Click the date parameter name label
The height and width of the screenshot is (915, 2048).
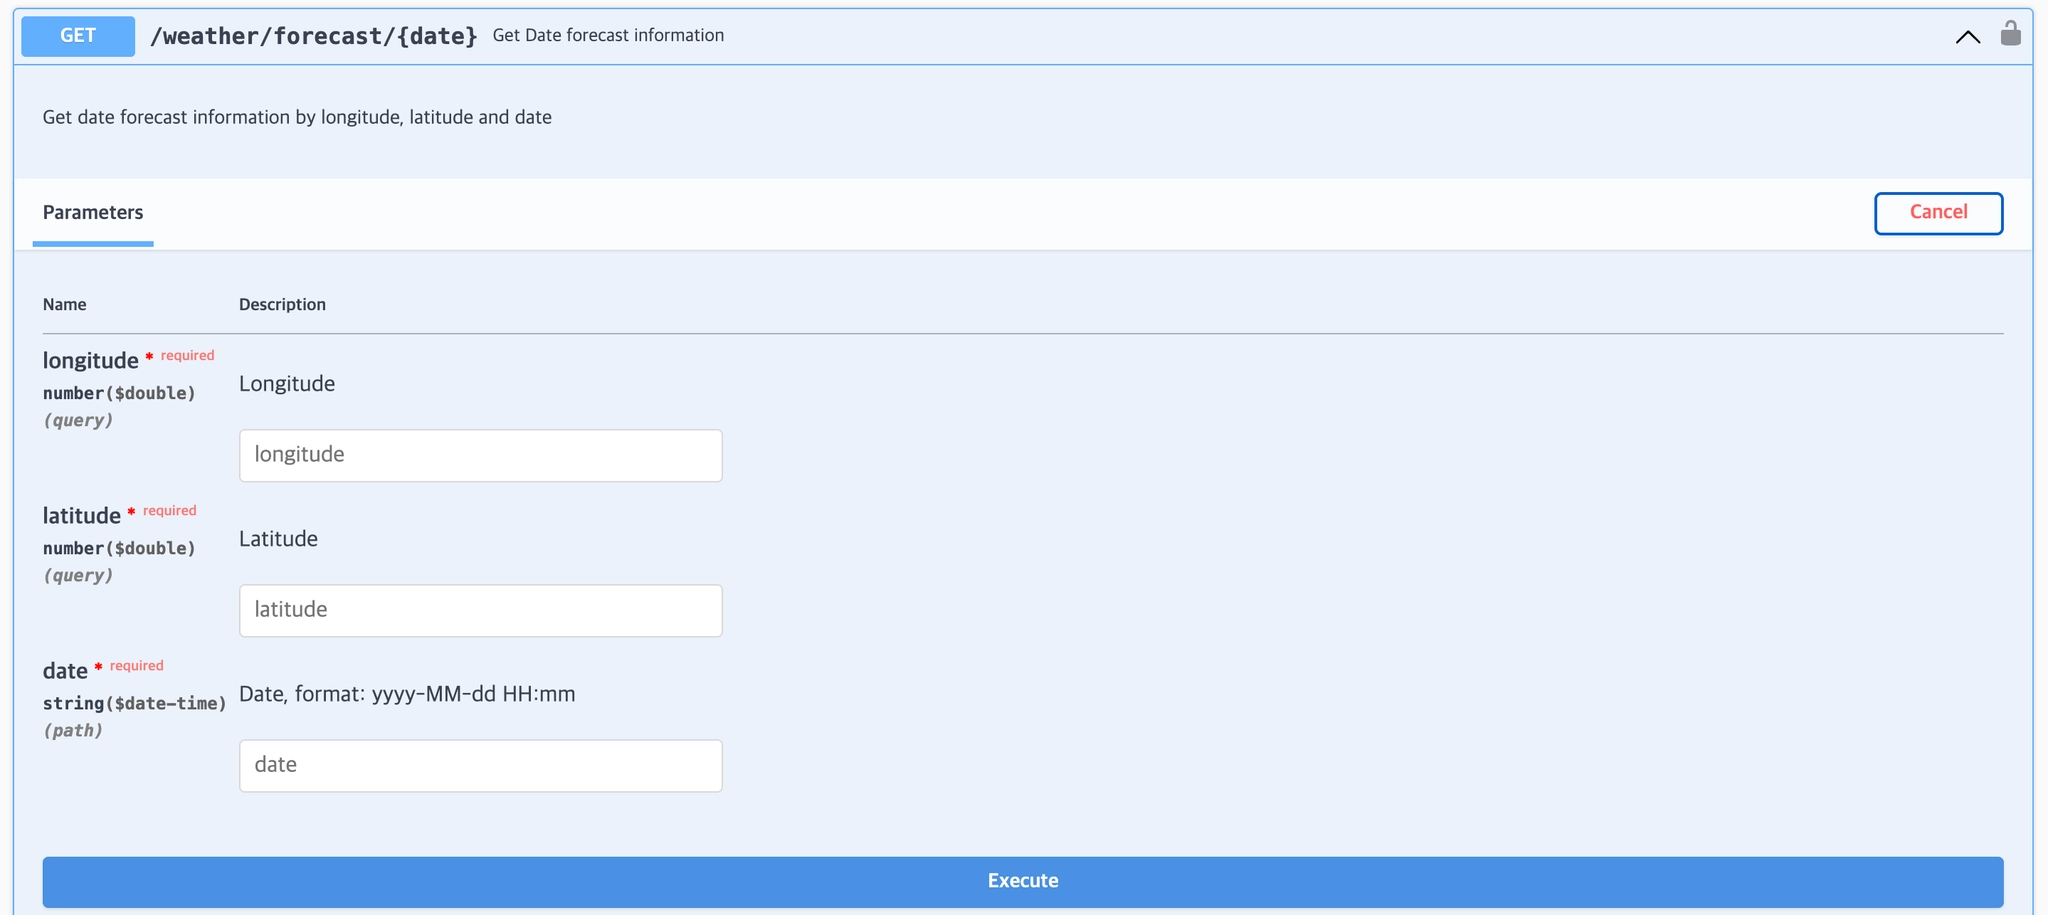65,671
